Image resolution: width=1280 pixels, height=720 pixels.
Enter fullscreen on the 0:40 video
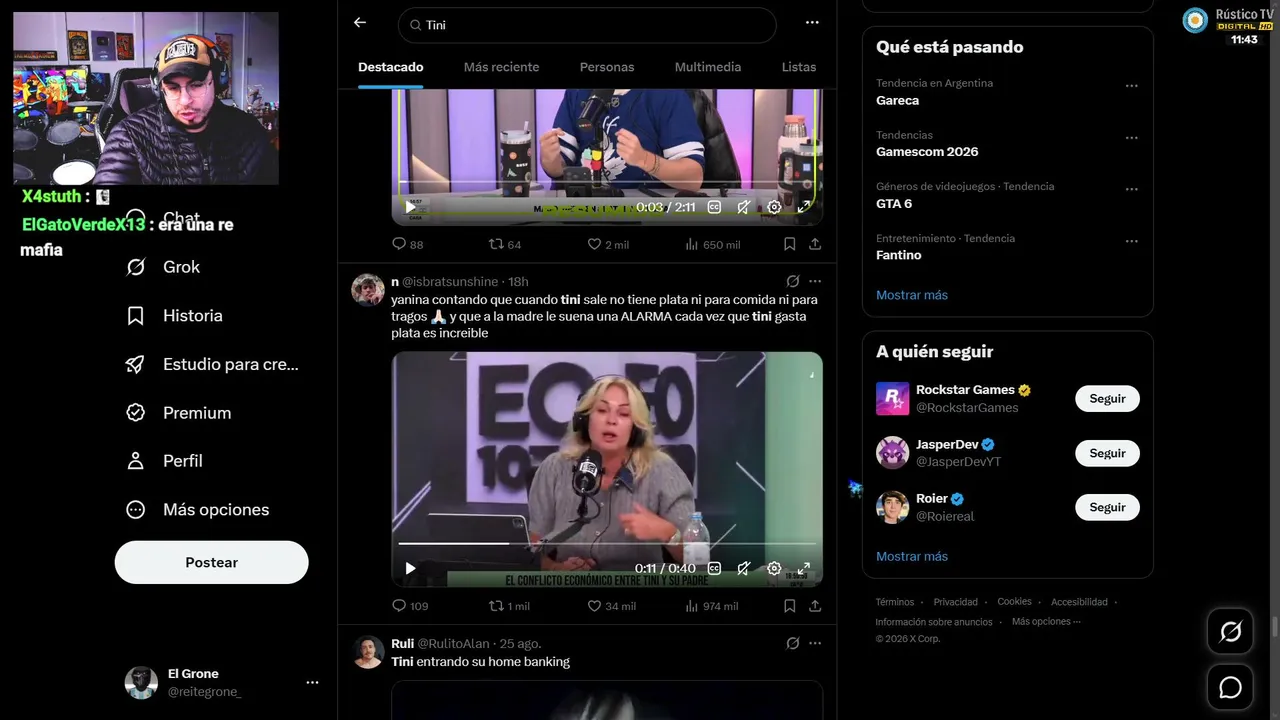pos(804,568)
